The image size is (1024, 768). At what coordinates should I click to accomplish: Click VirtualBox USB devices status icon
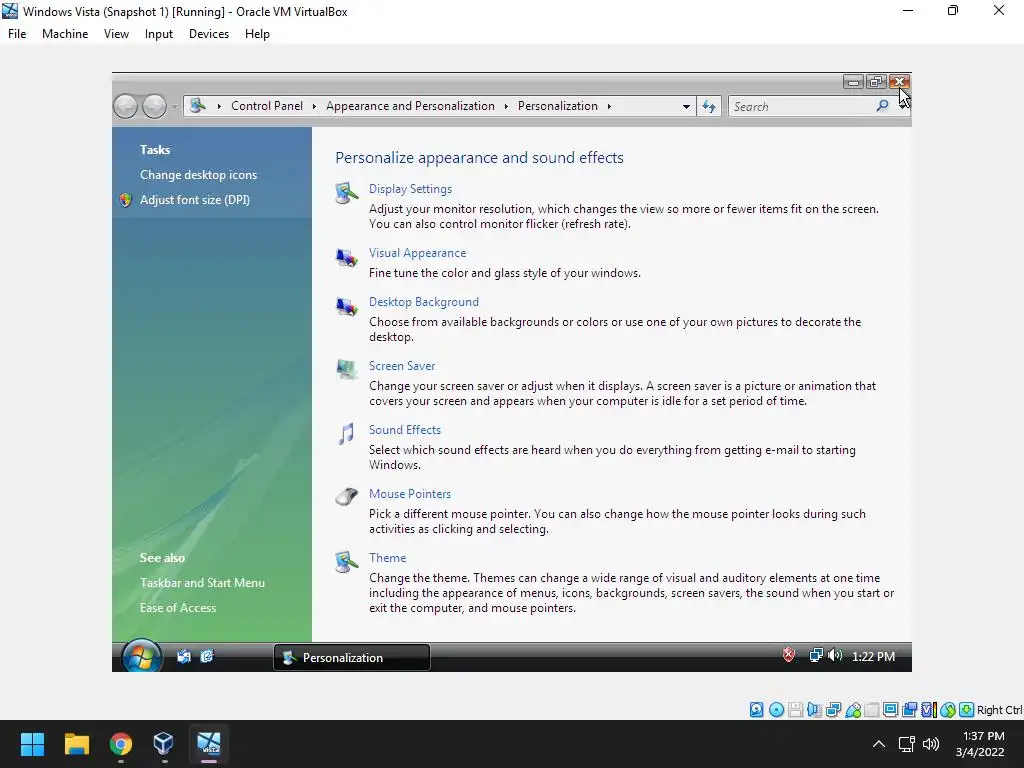point(852,710)
